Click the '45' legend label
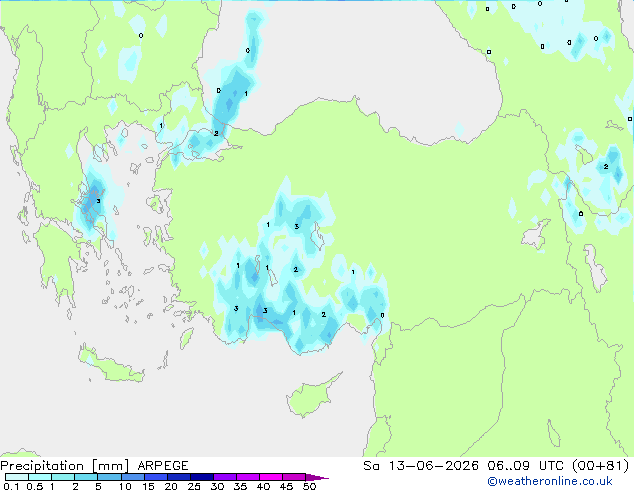This screenshot has height=490, width=634. click(x=286, y=486)
